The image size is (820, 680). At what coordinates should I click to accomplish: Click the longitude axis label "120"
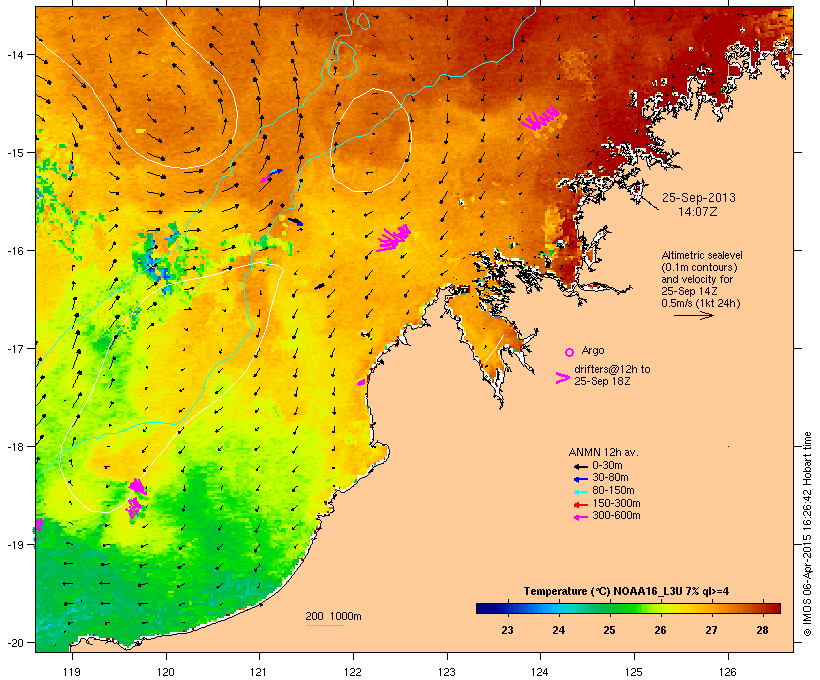166,672
